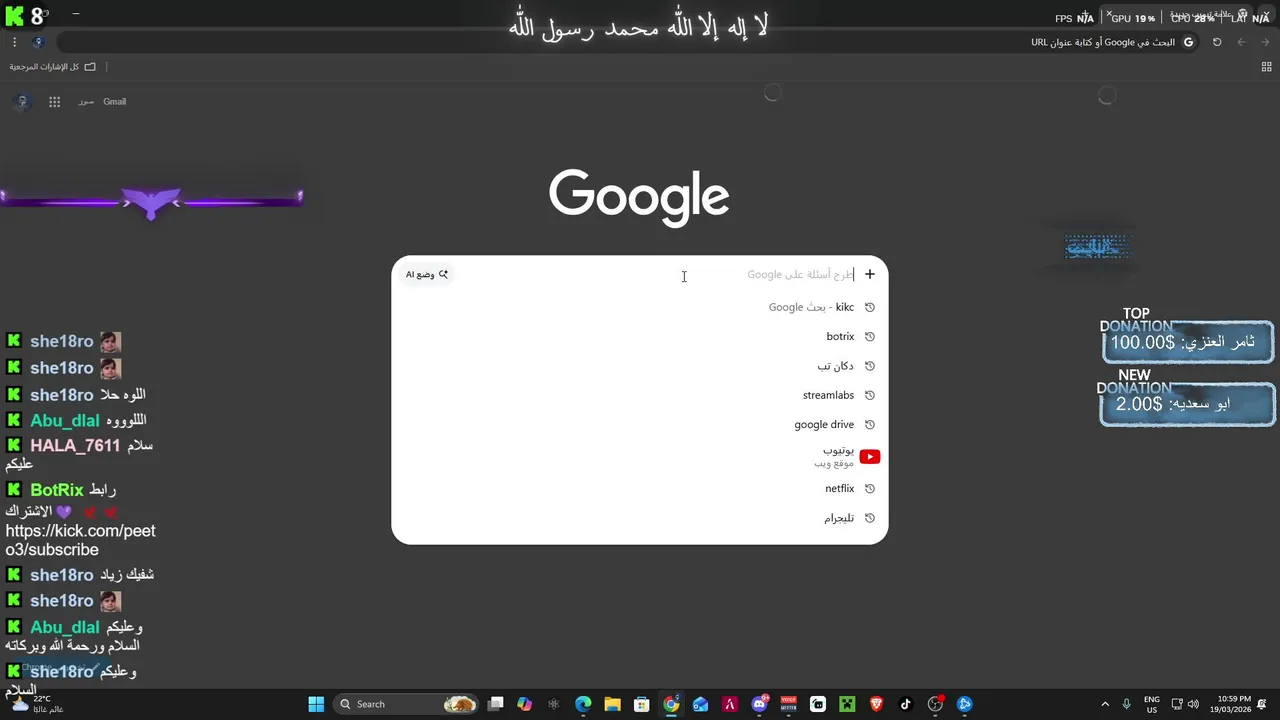Switch to AI mode (وضع AI) button
The height and width of the screenshot is (720, 1280).
tap(427, 274)
